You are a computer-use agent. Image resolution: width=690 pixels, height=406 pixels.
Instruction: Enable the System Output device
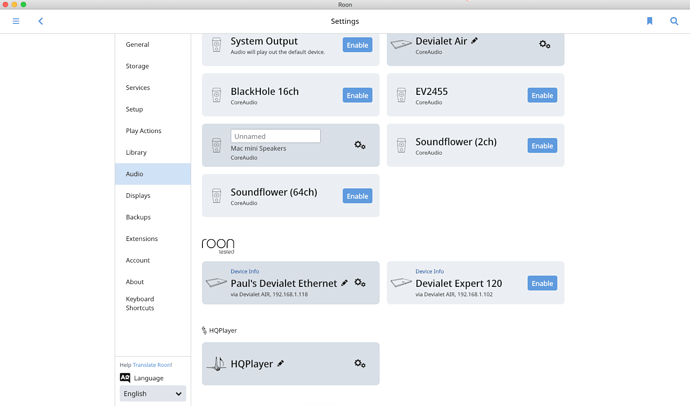(357, 45)
